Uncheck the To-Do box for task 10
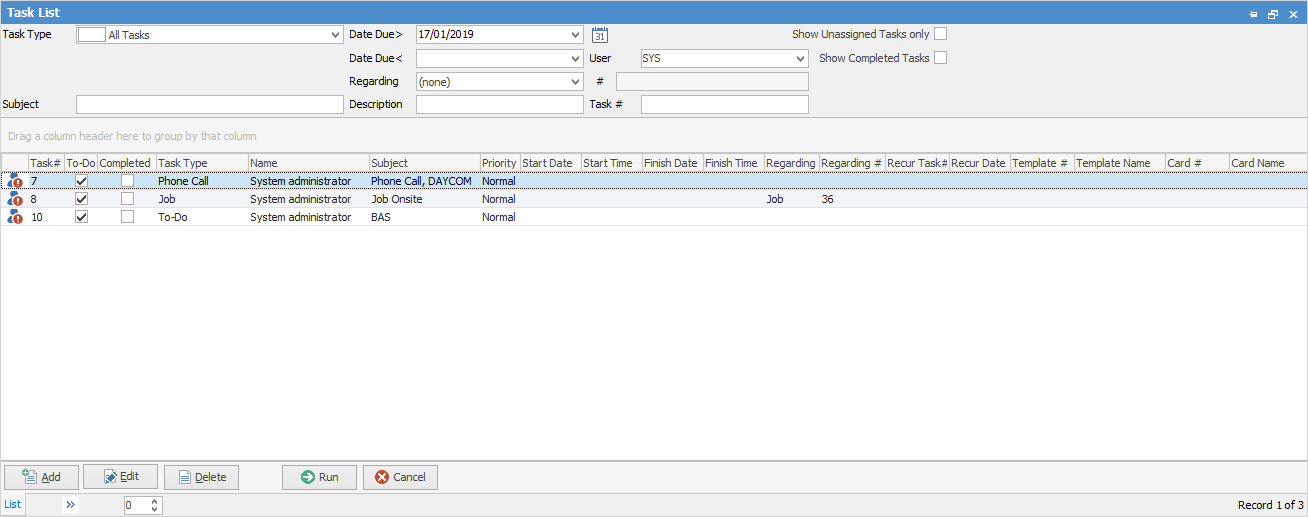 pyautogui.click(x=82, y=217)
